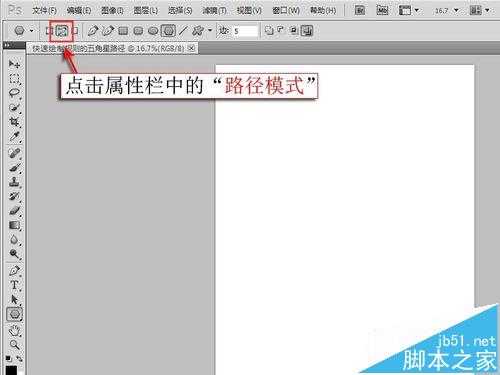Viewport: 500px width, 375px height.
Task: Open the 滤镜(T) menu
Action: 215,11
